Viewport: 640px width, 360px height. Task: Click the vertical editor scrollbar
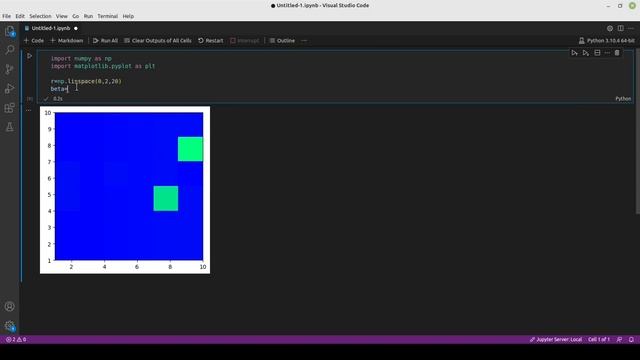click(x=638, y=131)
